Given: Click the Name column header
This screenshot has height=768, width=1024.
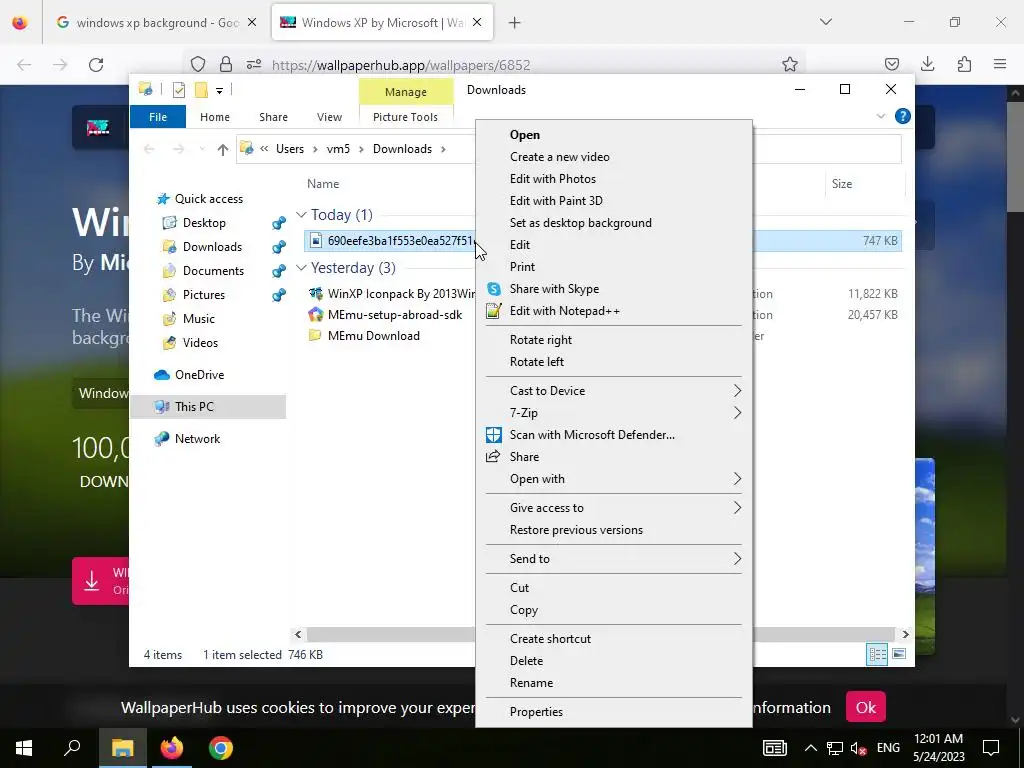Looking at the screenshot, I should coord(323,184).
